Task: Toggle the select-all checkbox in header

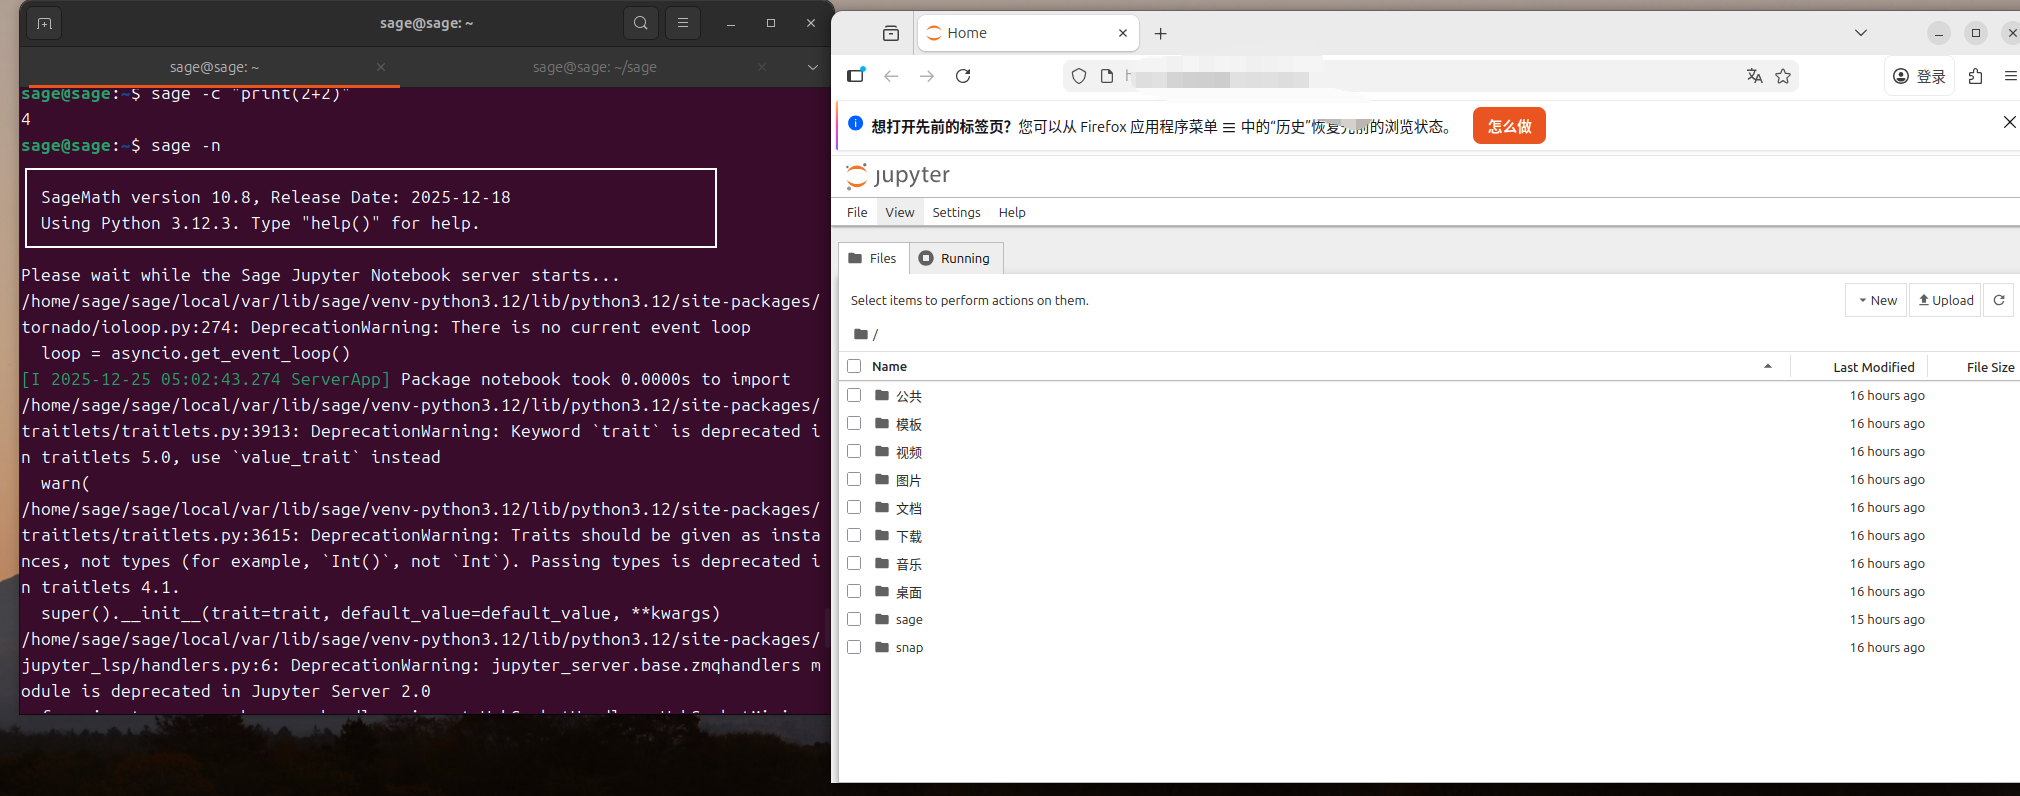Action: (x=854, y=366)
